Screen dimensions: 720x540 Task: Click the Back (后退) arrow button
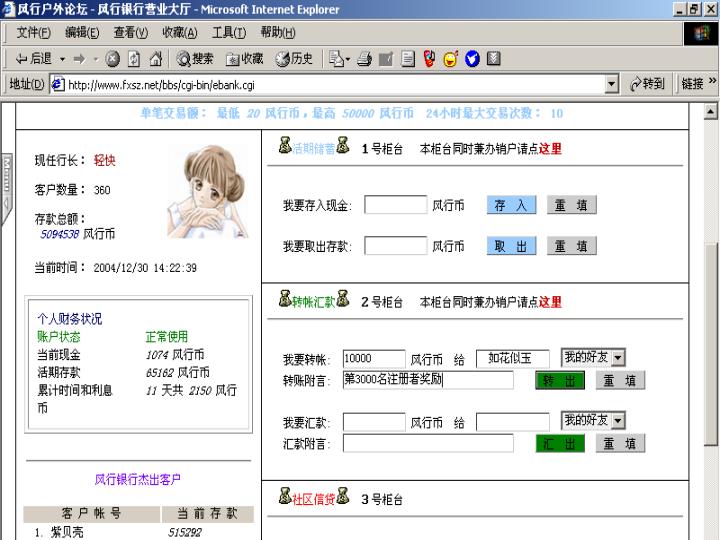[32, 58]
